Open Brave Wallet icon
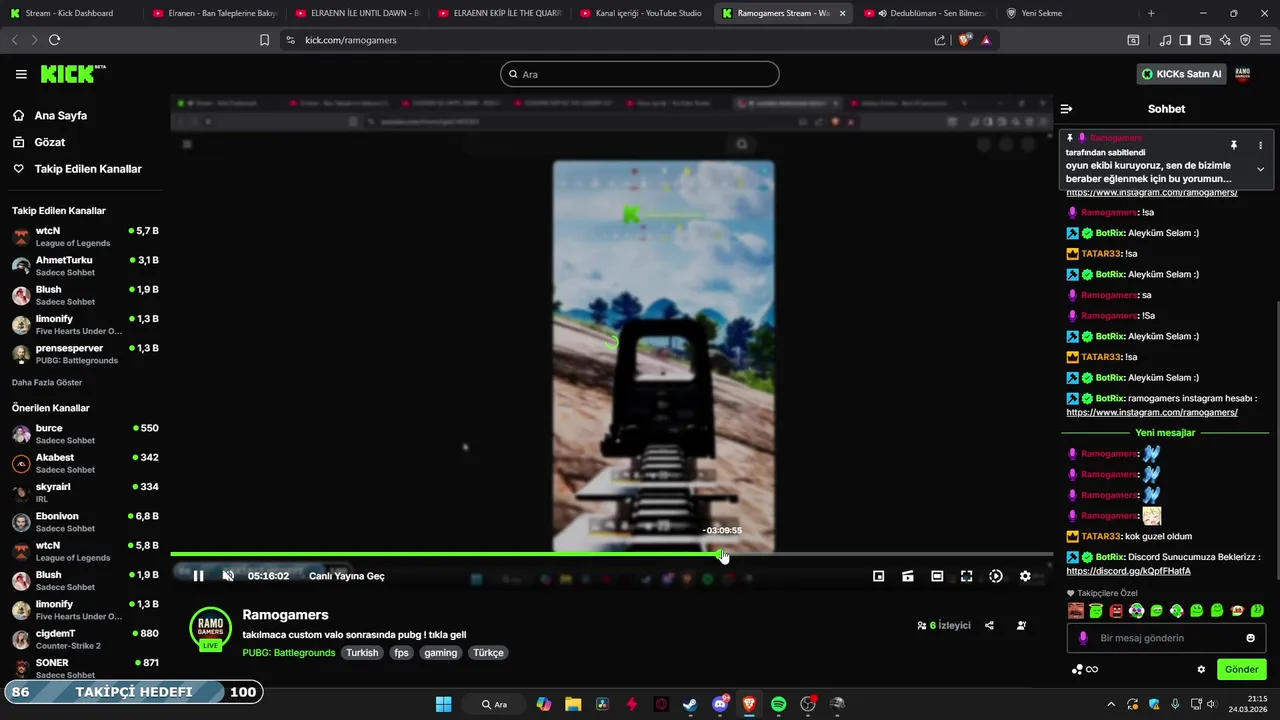 pyautogui.click(x=1205, y=40)
